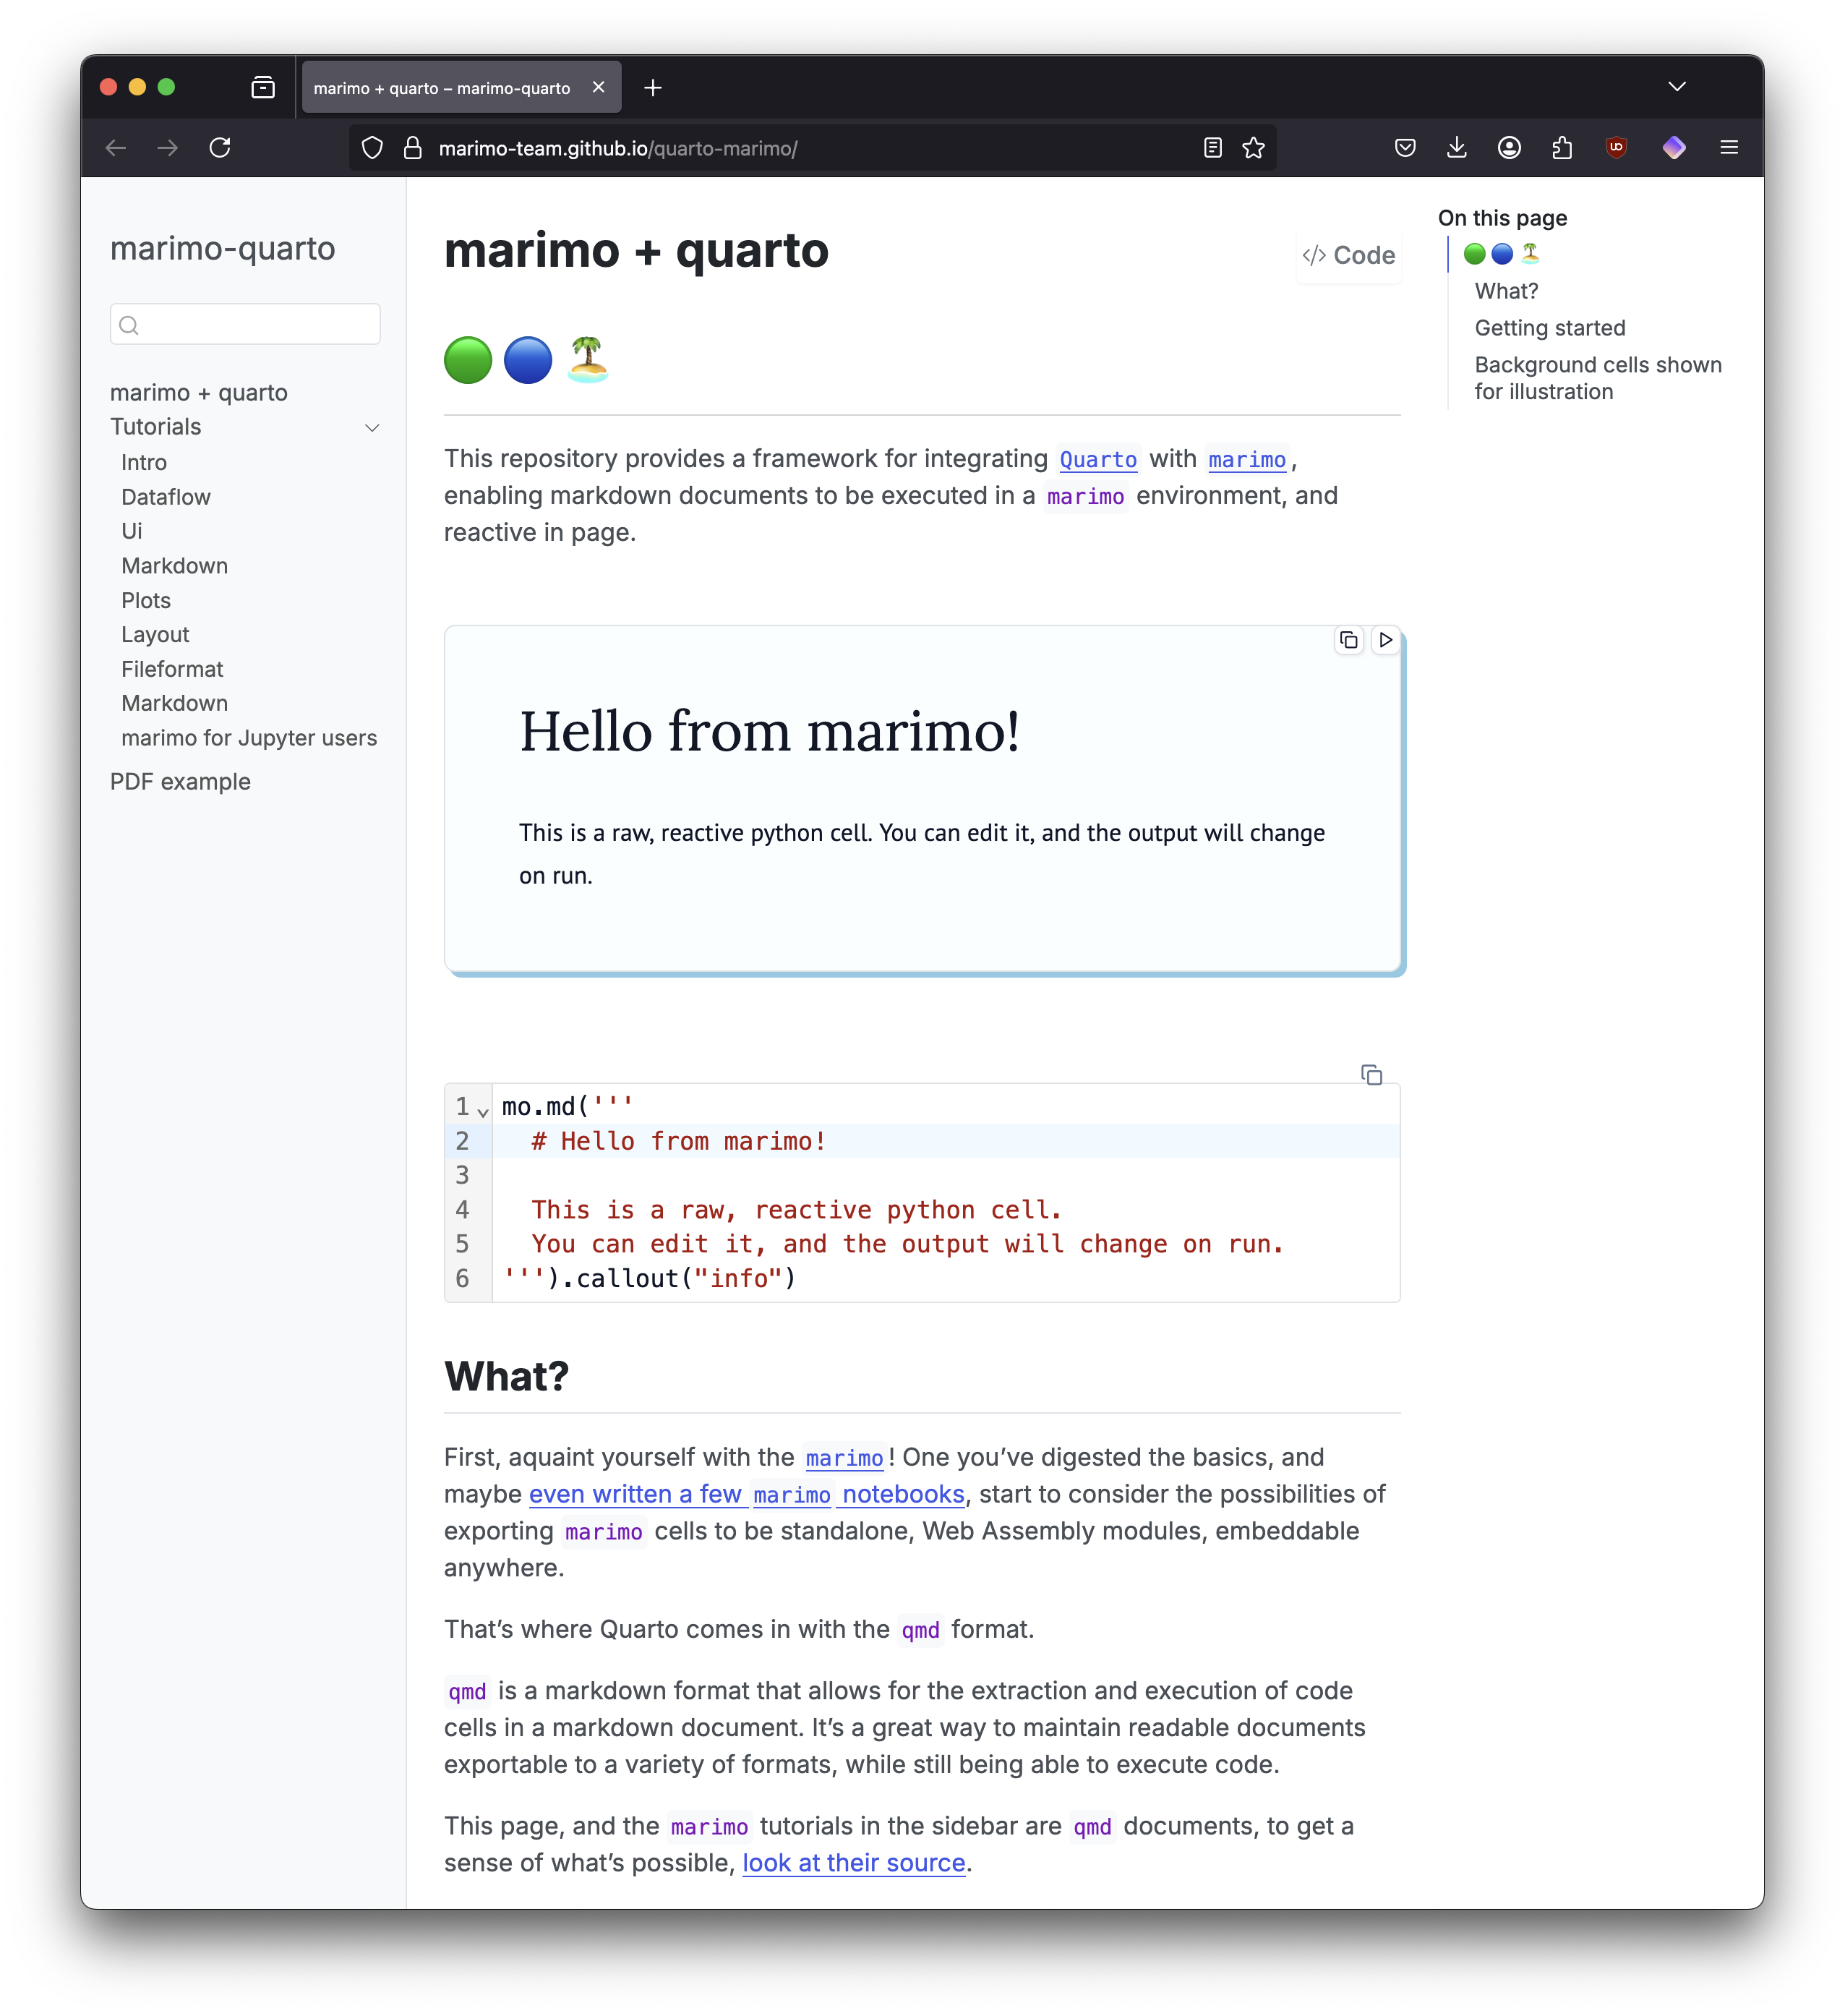Open marimo for Jupyter users tutorial

249,738
